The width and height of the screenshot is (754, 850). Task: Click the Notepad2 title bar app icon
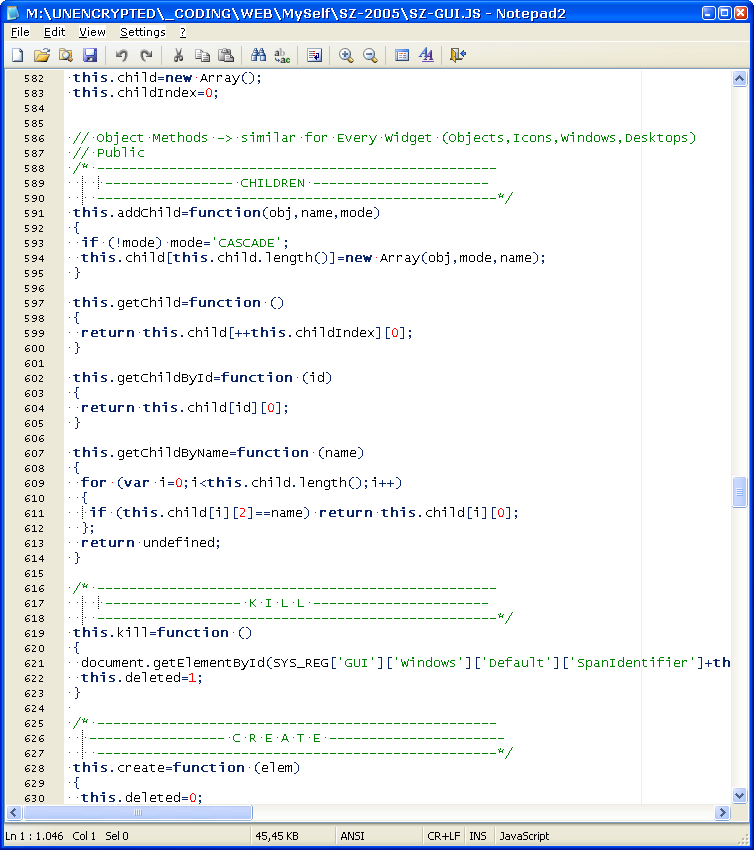pyautogui.click(x=12, y=13)
